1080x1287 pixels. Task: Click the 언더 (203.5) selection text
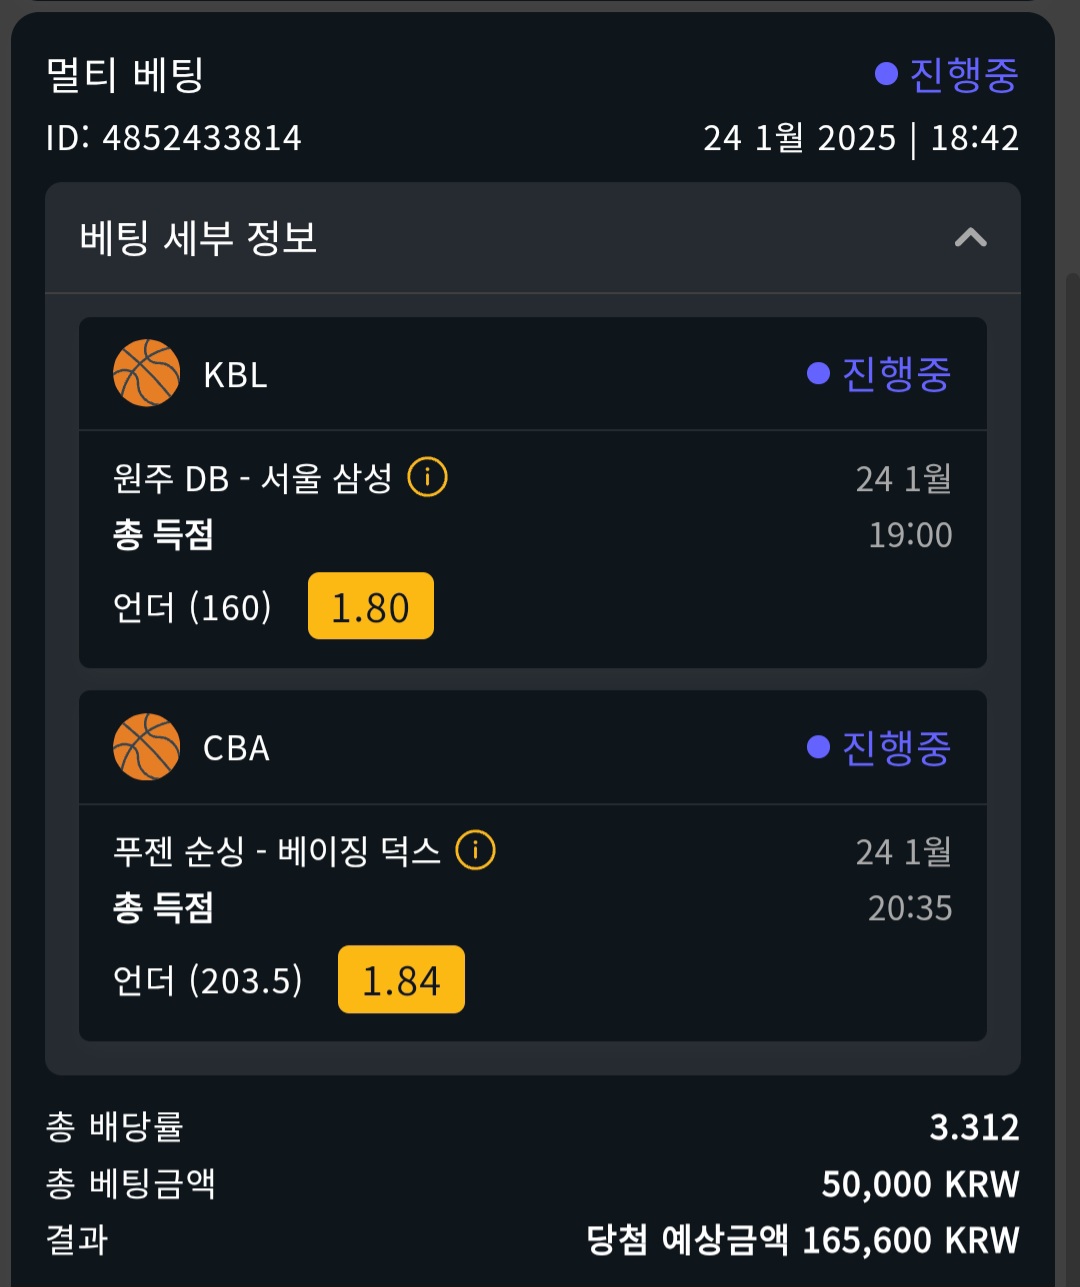(208, 980)
